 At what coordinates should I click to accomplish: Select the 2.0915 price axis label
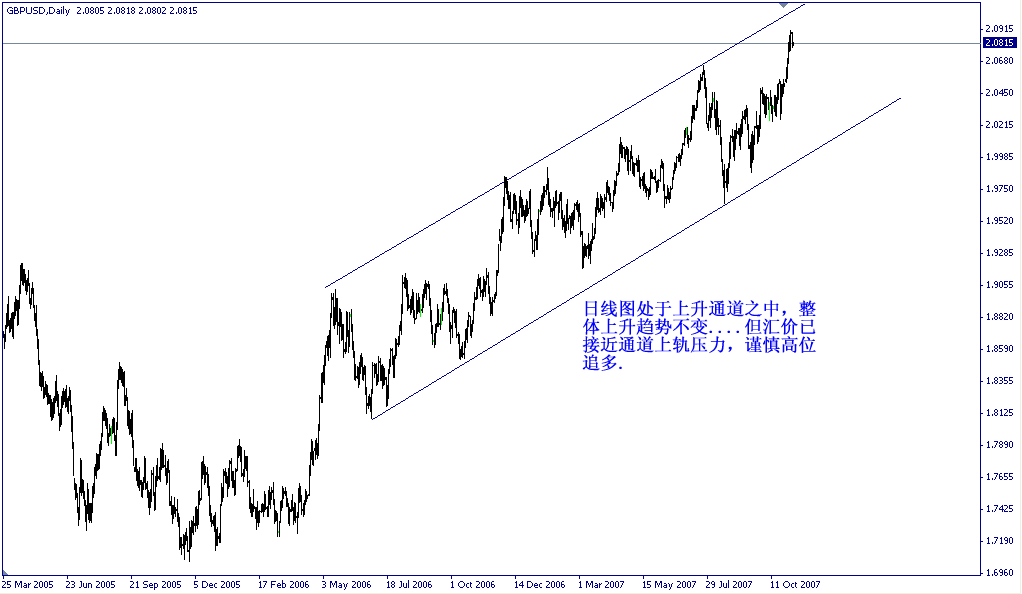pyautogui.click(x=1000, y=29)
